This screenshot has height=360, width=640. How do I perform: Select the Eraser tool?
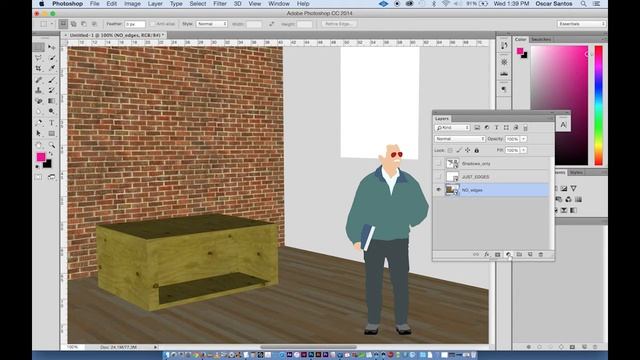[x=39, y=101]
